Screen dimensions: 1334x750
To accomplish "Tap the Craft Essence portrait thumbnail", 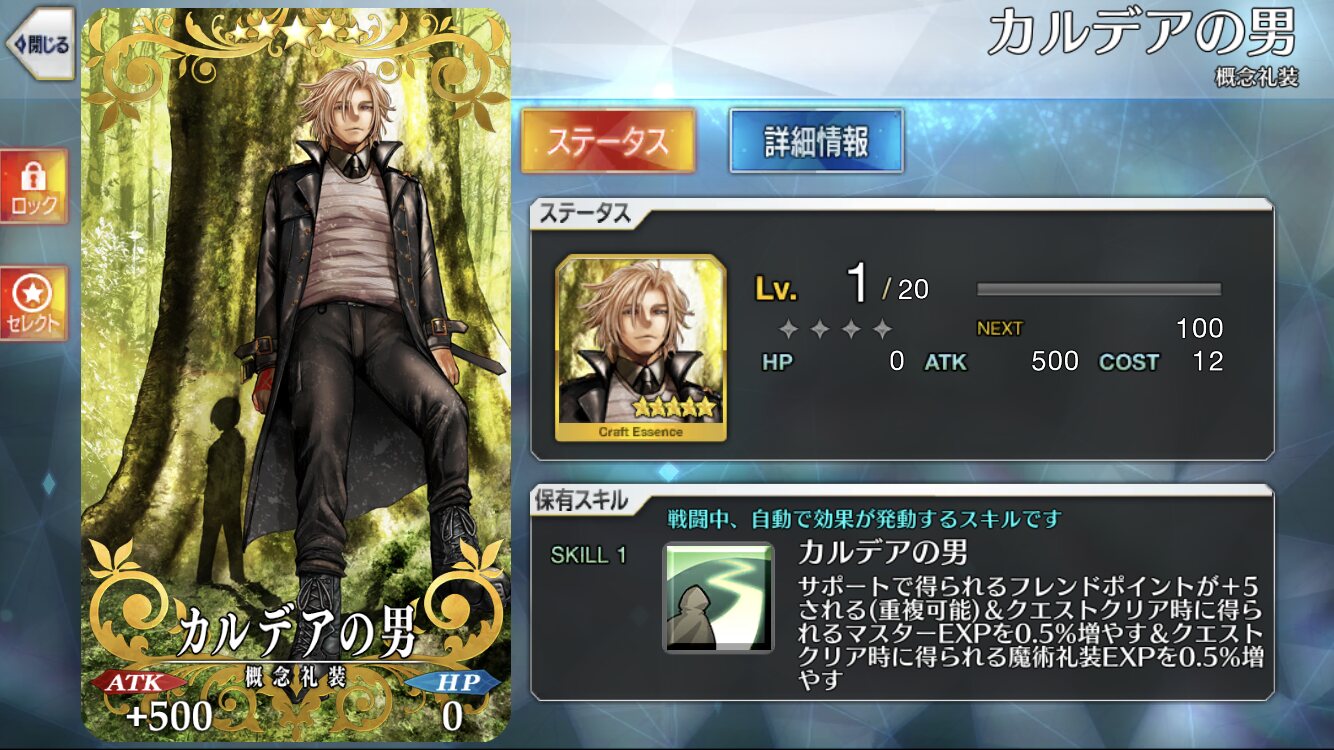I will [641, 348].
